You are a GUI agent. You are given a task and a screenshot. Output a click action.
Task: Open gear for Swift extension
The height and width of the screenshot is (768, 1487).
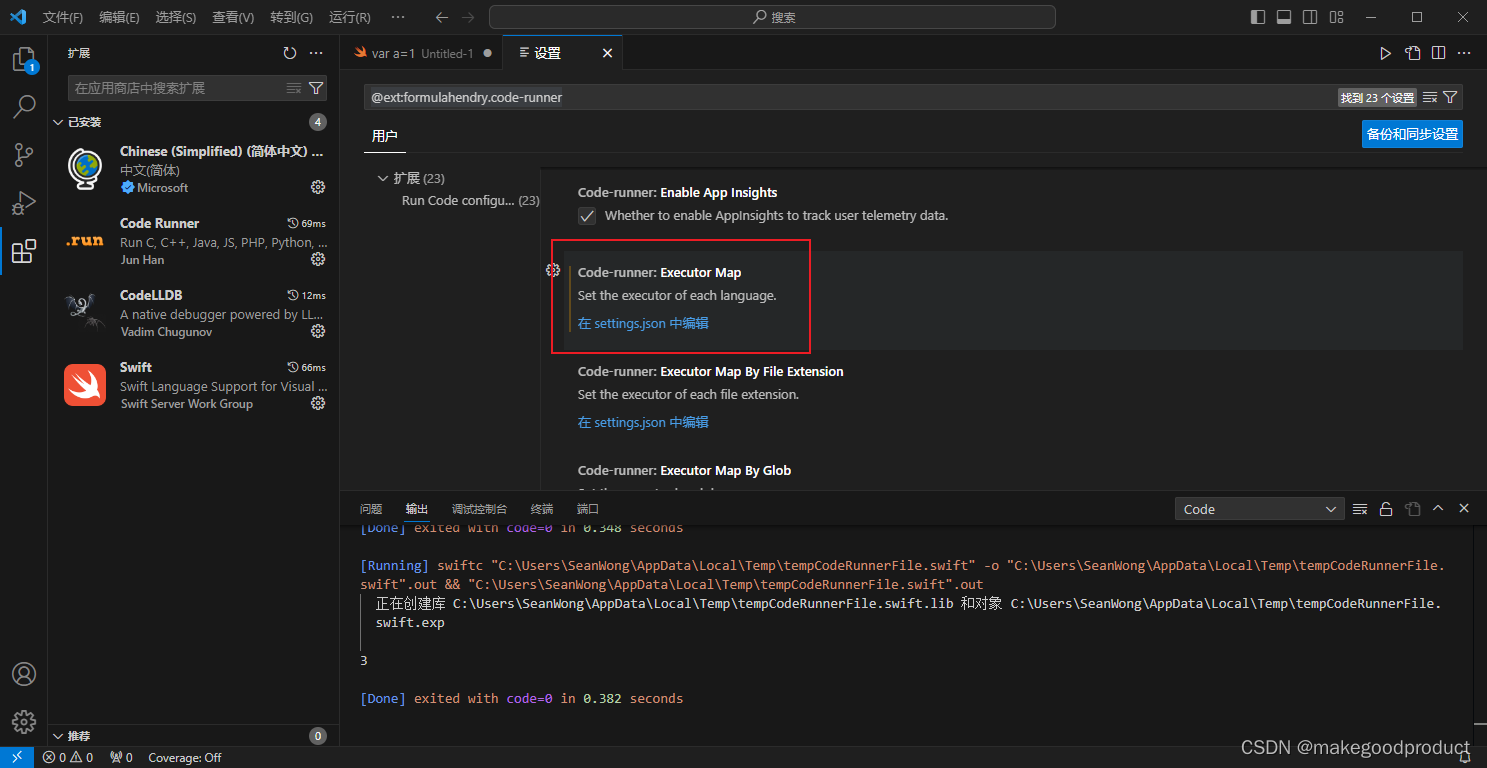point(318,403)
